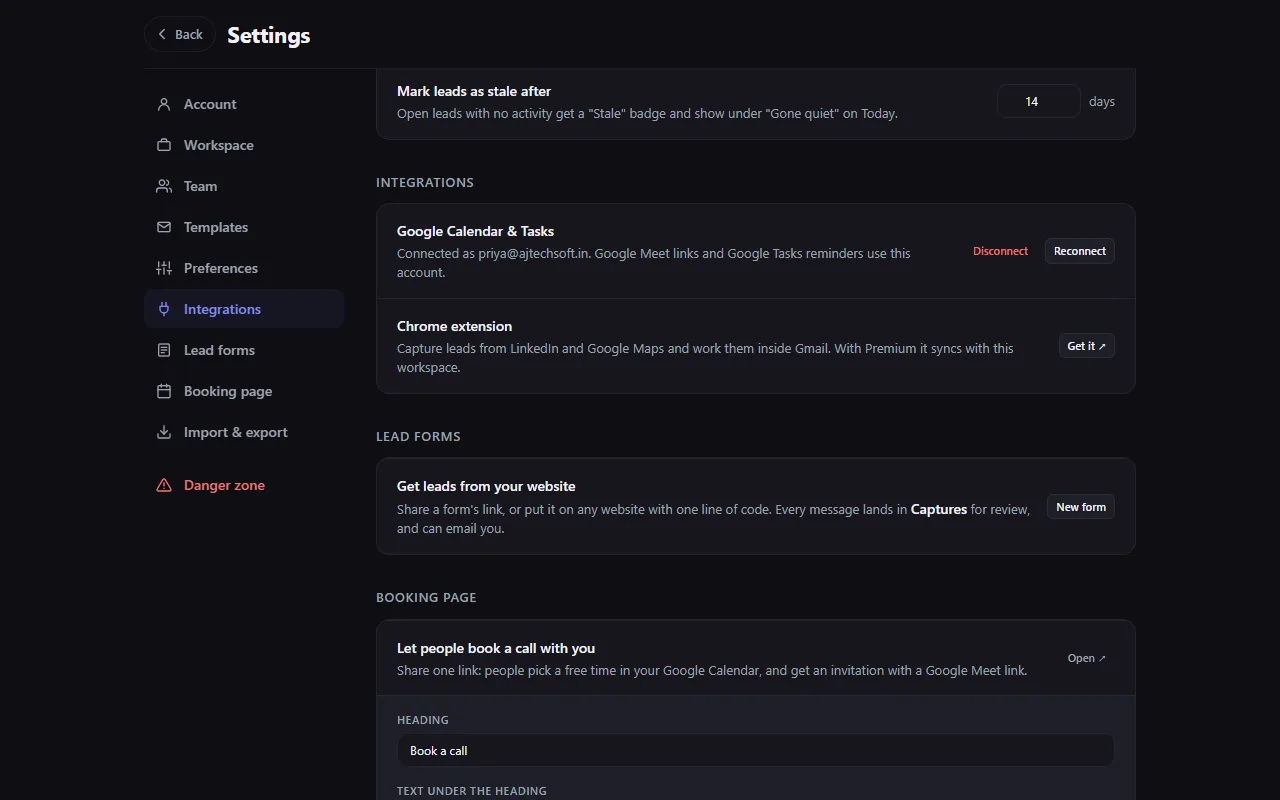Get the Chrome extension

(1087, 346)
